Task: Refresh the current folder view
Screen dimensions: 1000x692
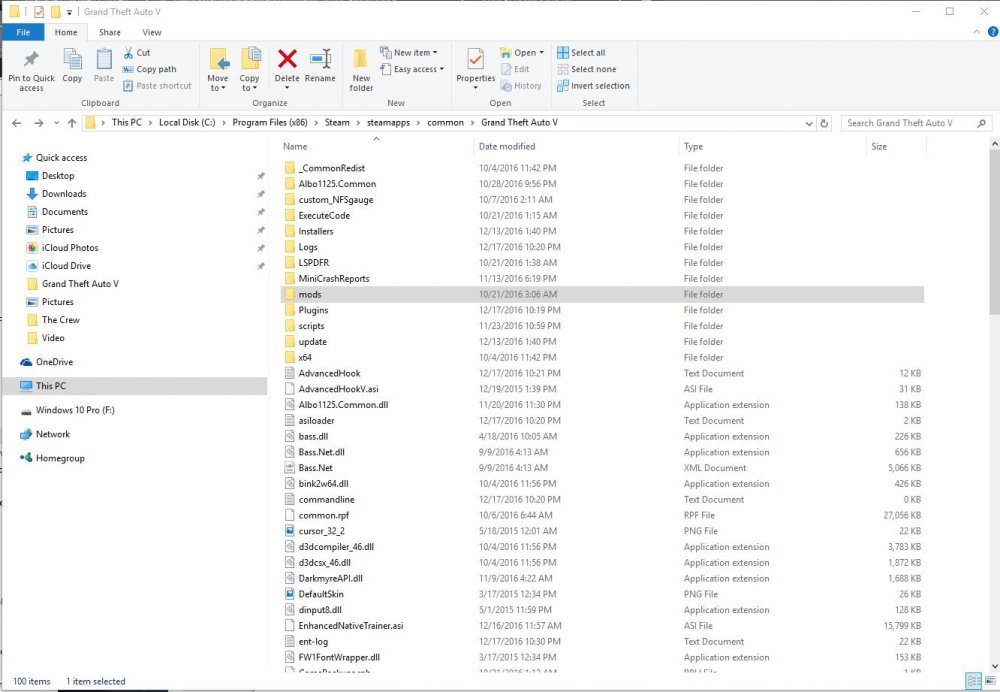Action: (824, 123)
